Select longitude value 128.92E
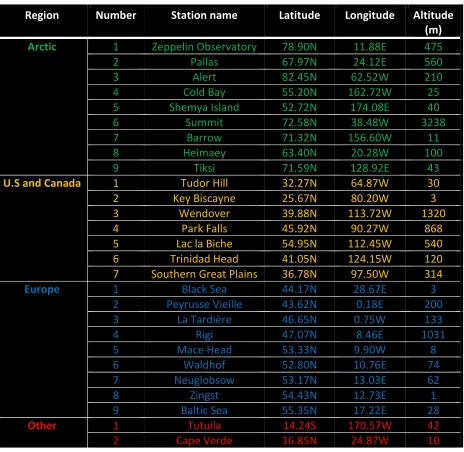Image resolution: width=464 pixels, height=452 pixels. tap(370, 168)
